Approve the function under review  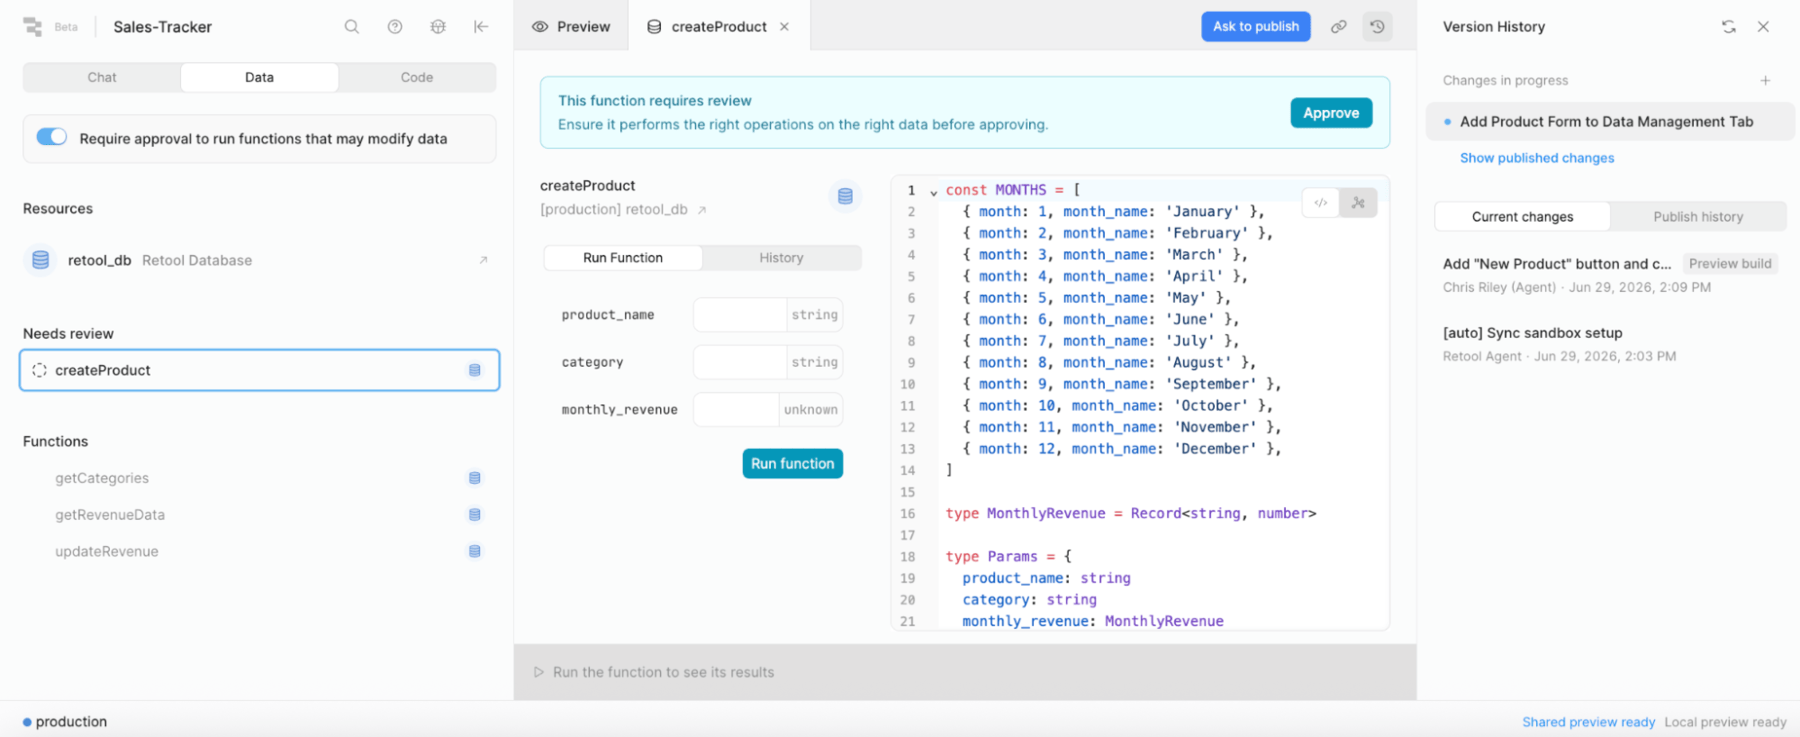point(1331,113)
